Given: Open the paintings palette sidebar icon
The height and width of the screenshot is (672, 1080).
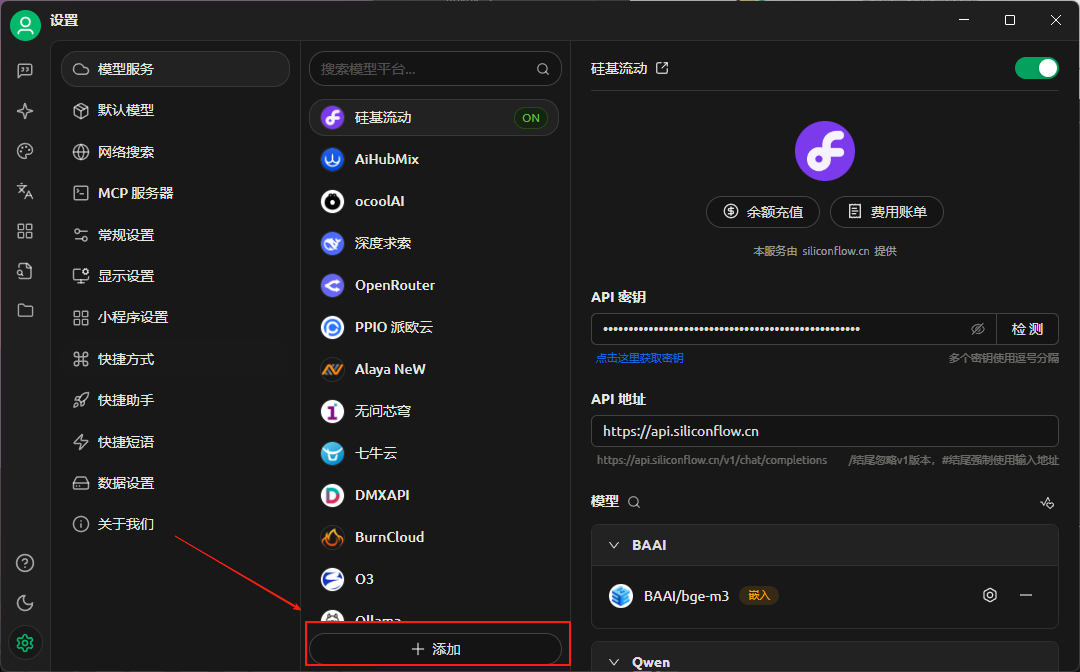Looking at the screenshot, I should point(25,151).
